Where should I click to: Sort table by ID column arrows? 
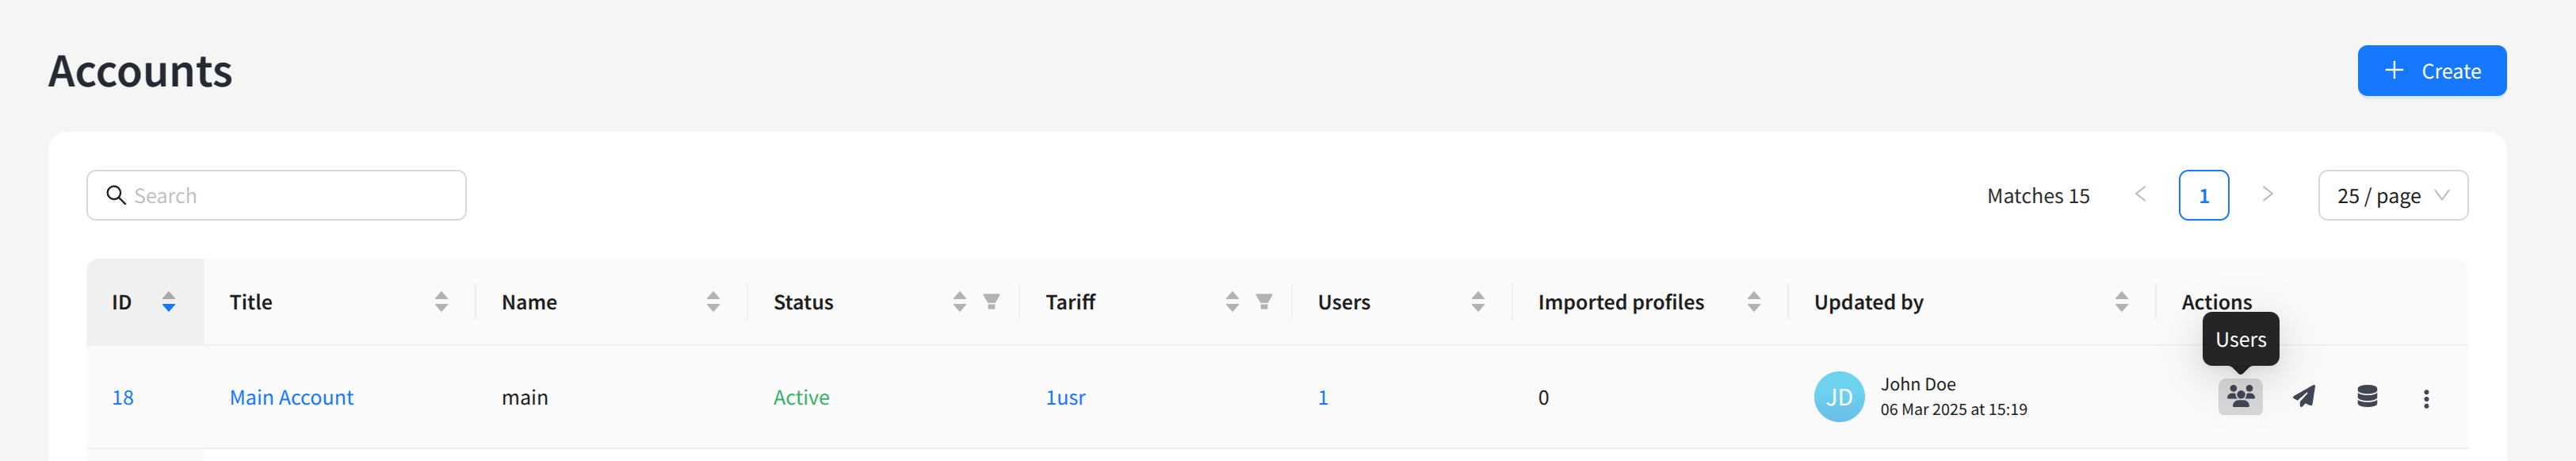point(169,302)
